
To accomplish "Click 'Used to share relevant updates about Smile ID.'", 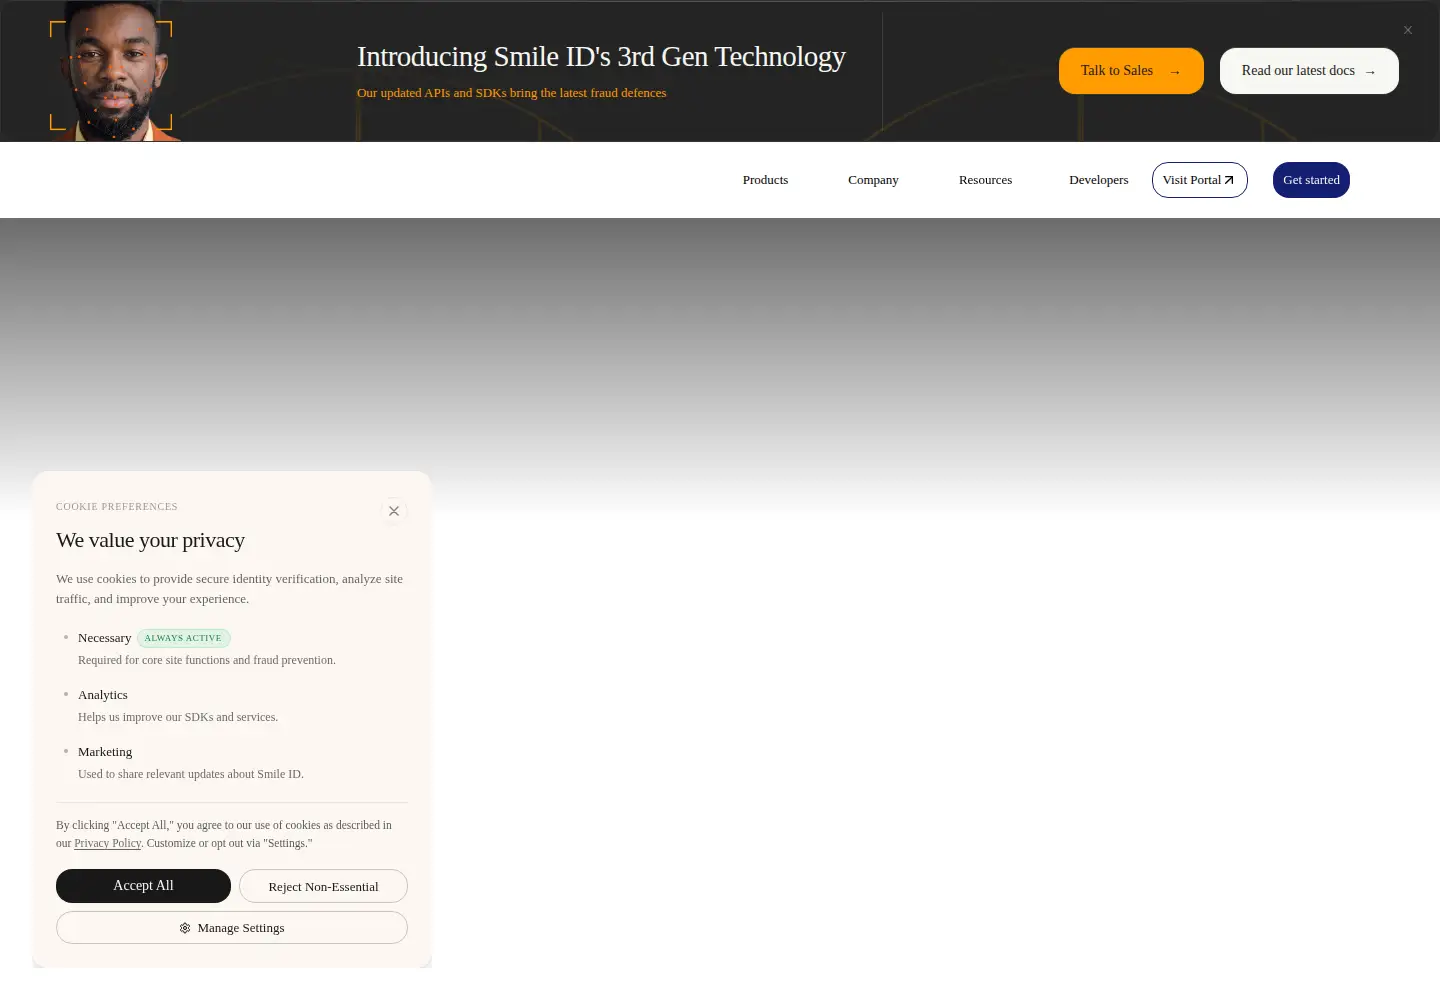I will click(x=191, y=774).
